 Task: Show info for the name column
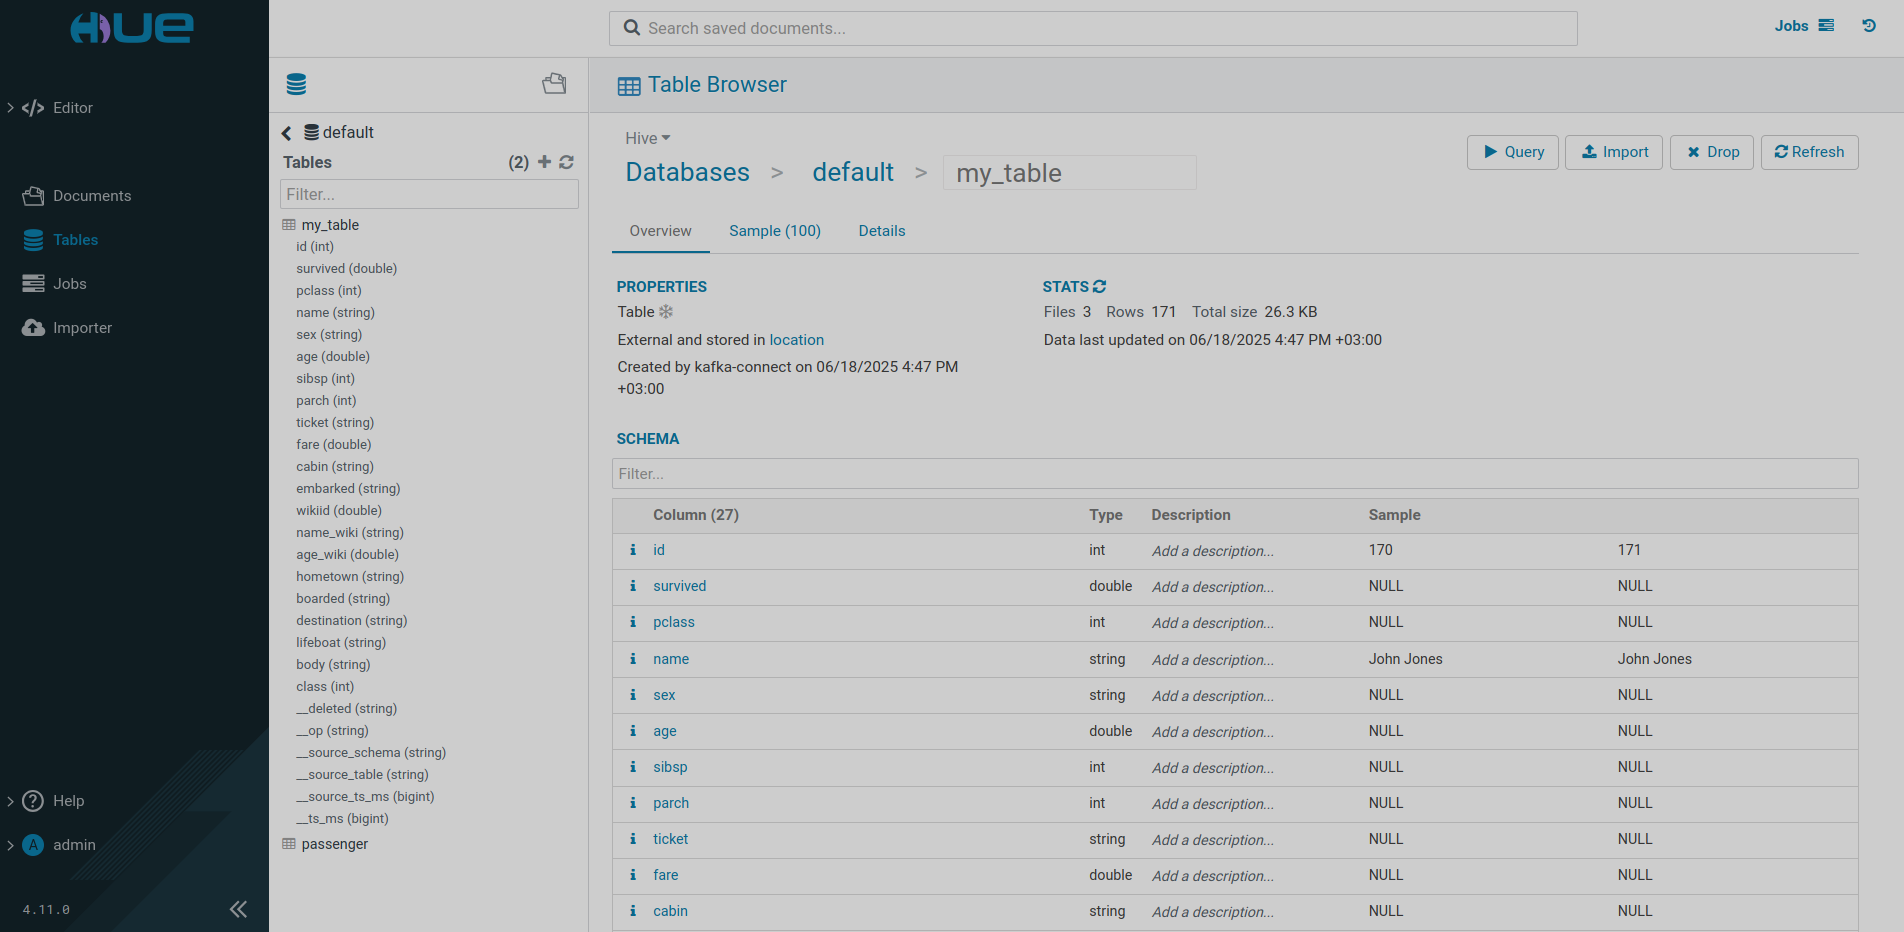(x=632, y=659)
